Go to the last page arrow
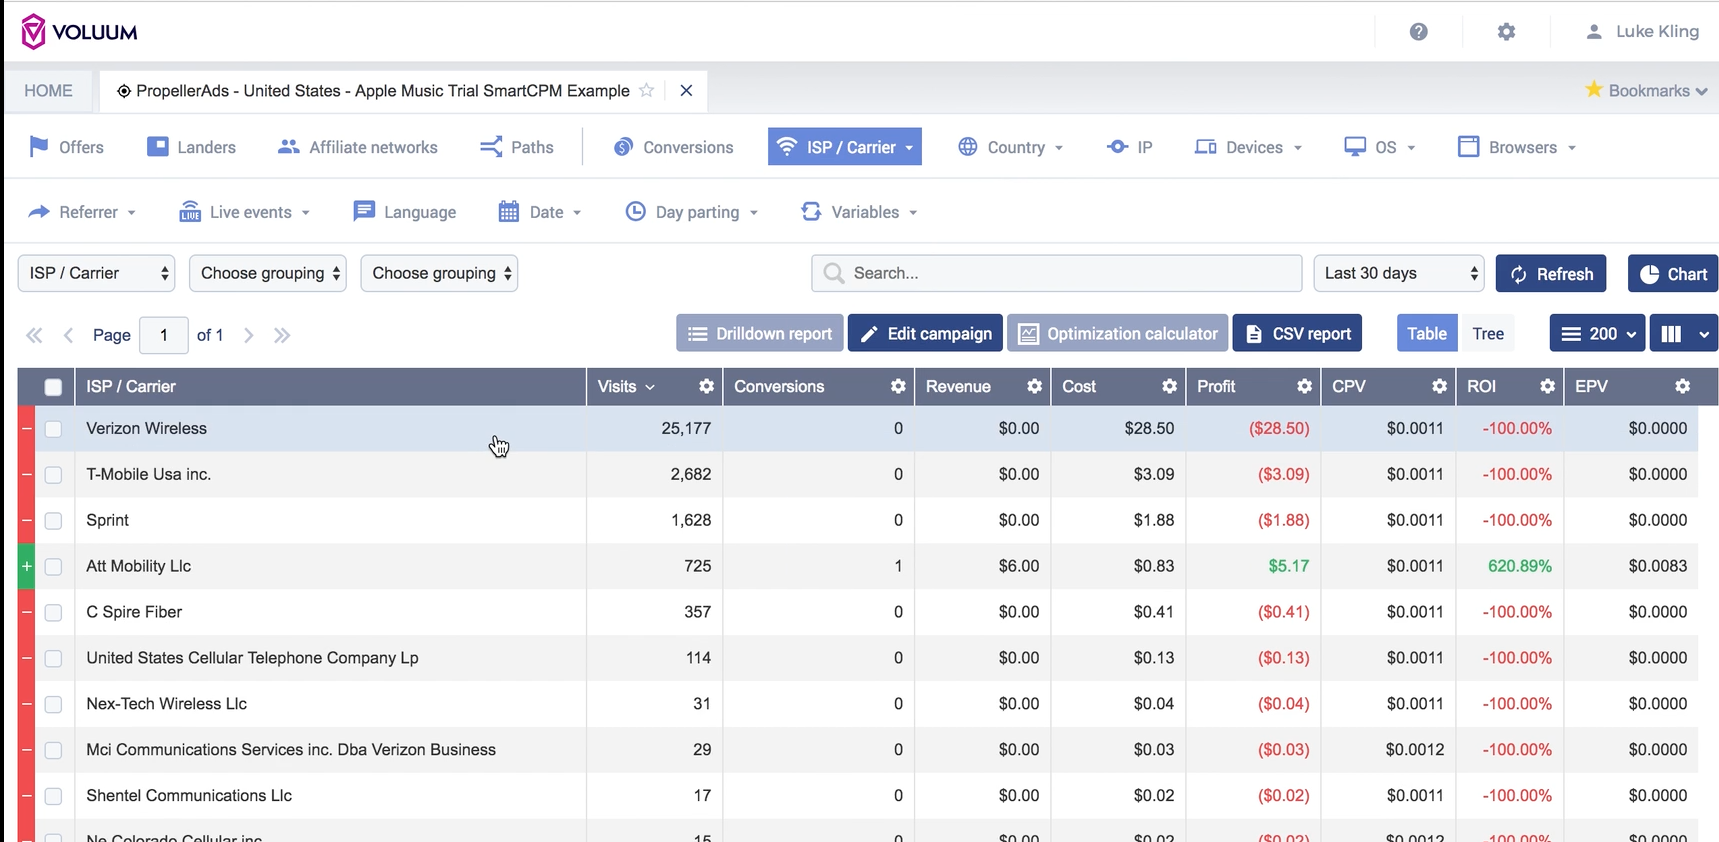The height and width of the screenshot is (842, 1719). point(282,335)
